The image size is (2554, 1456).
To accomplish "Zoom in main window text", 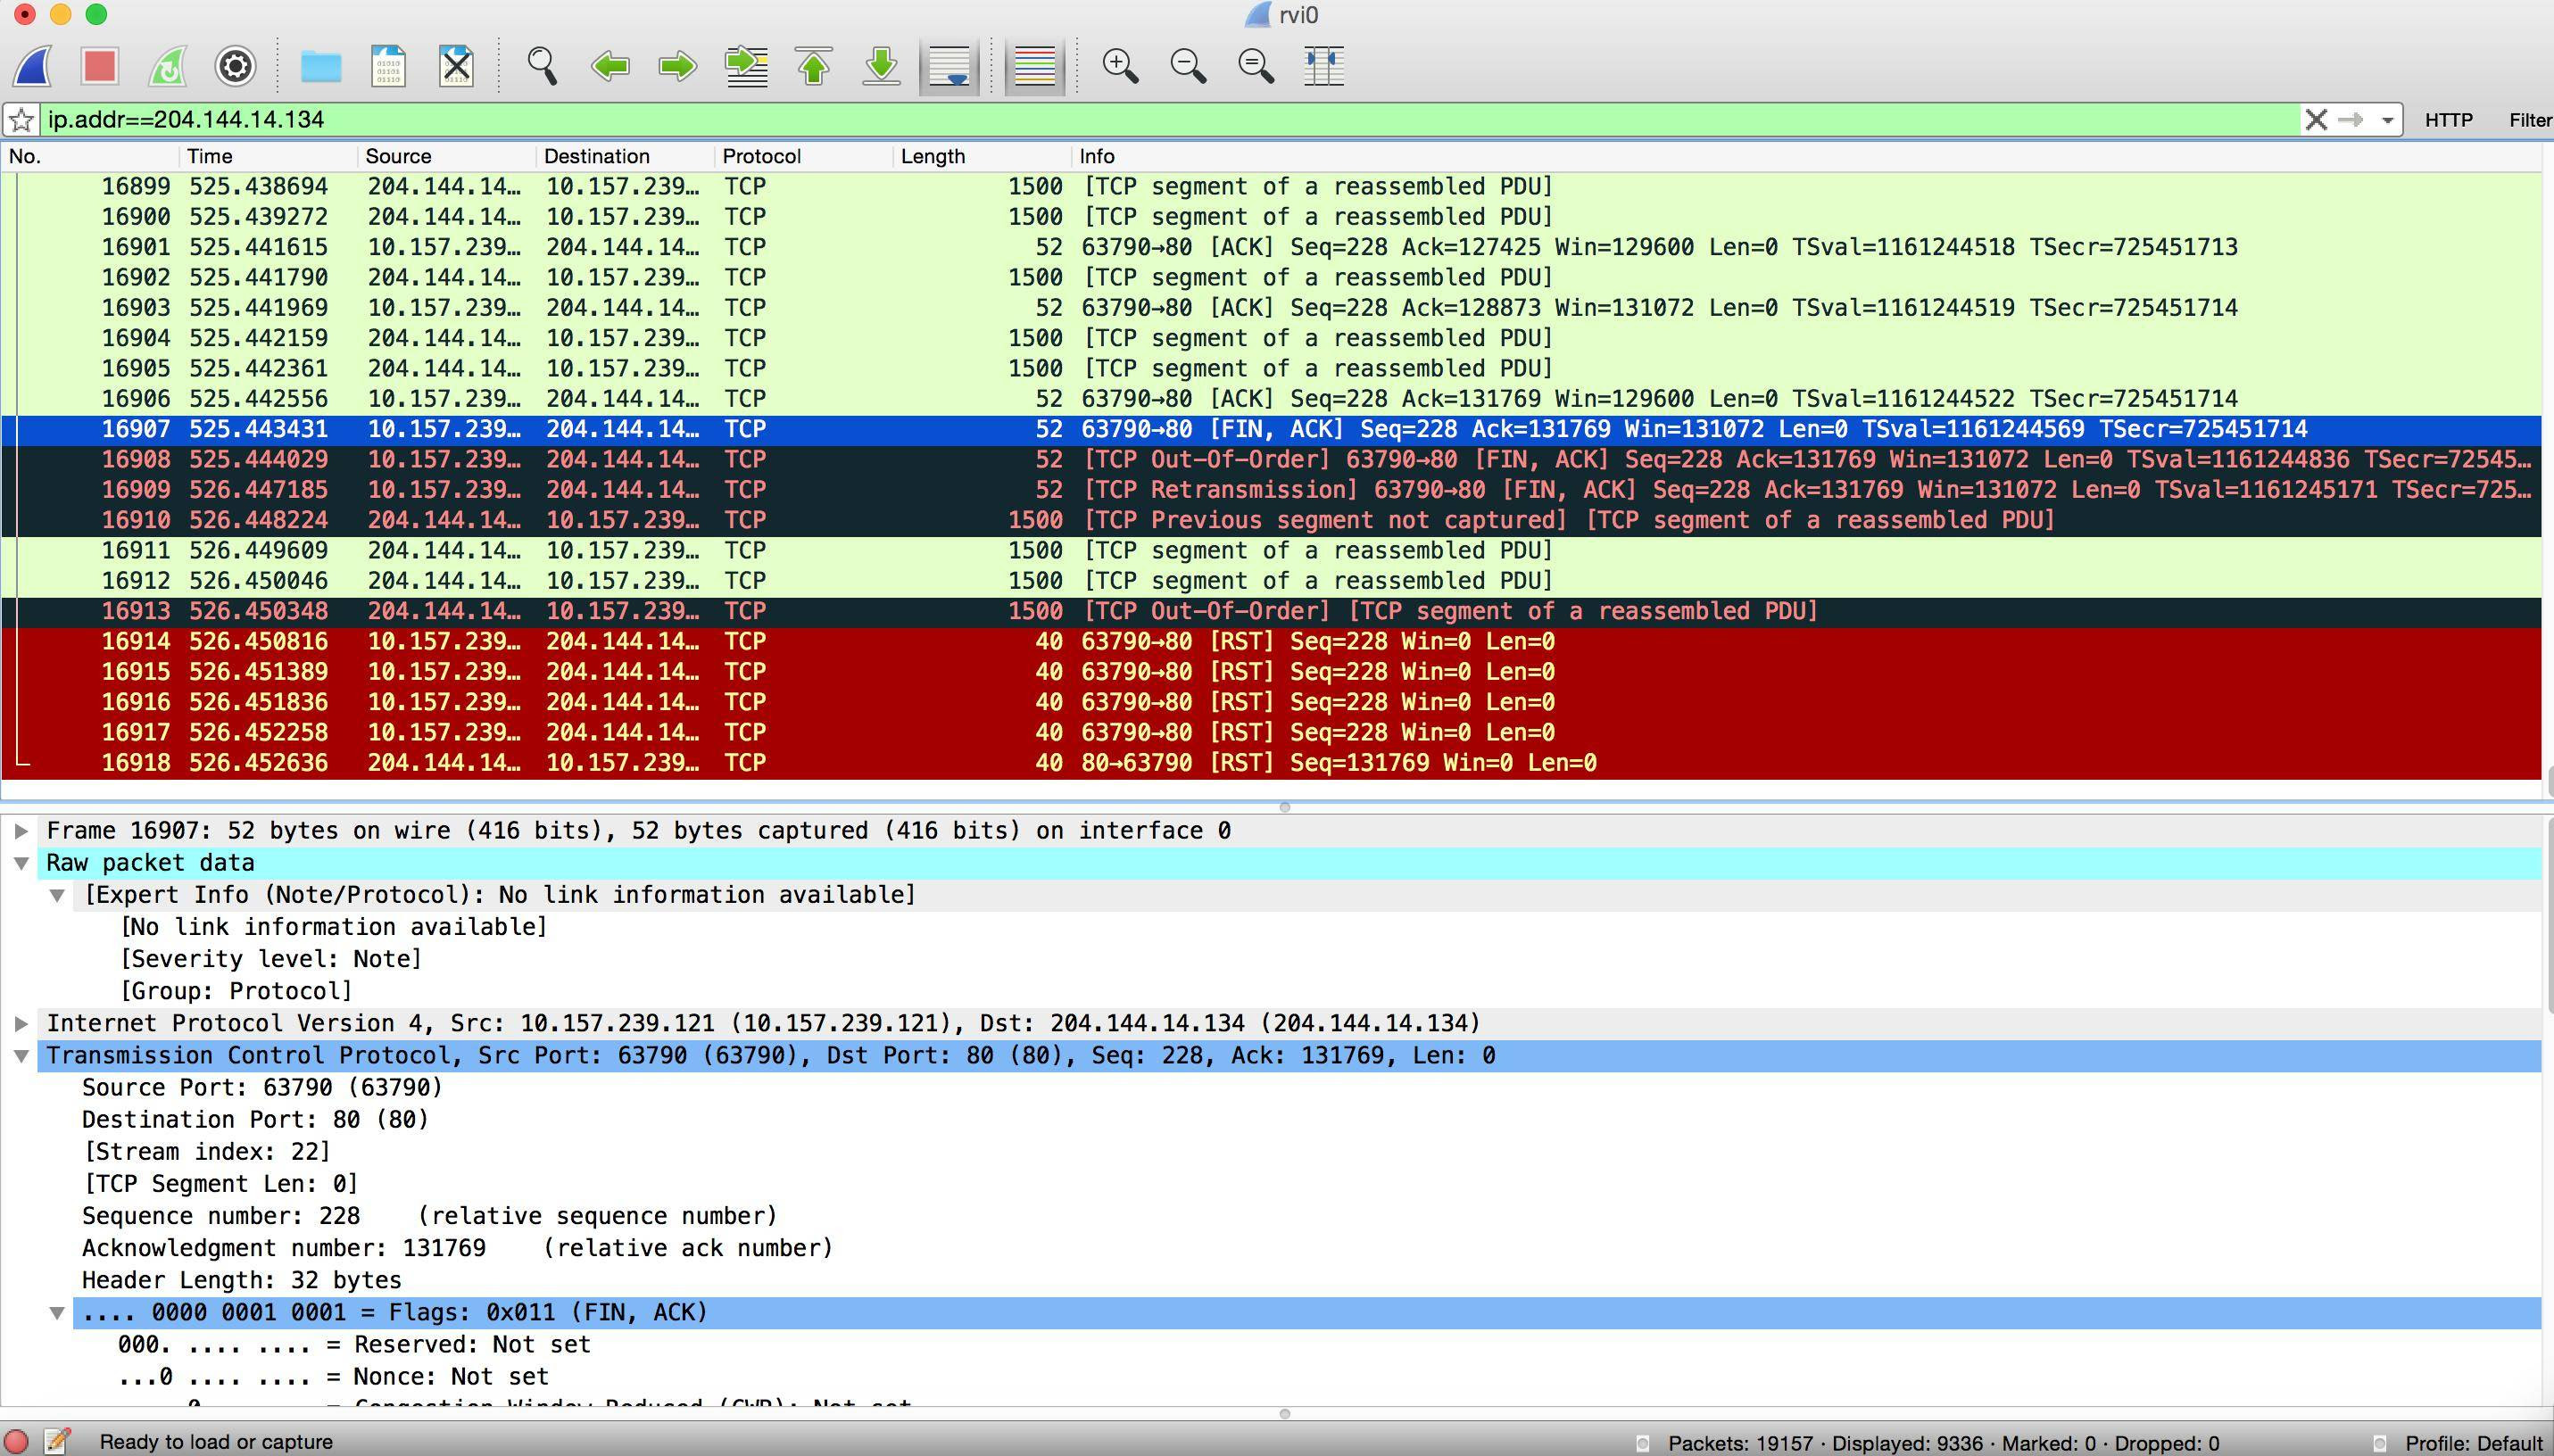I will coord(1120,67).
